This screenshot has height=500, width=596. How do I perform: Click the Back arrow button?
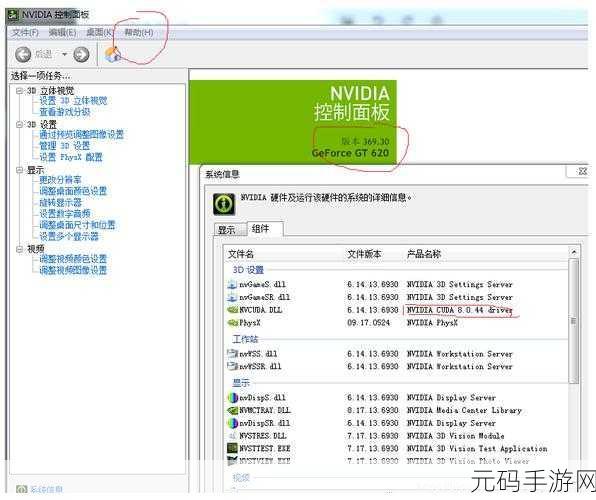click(23, 55)
